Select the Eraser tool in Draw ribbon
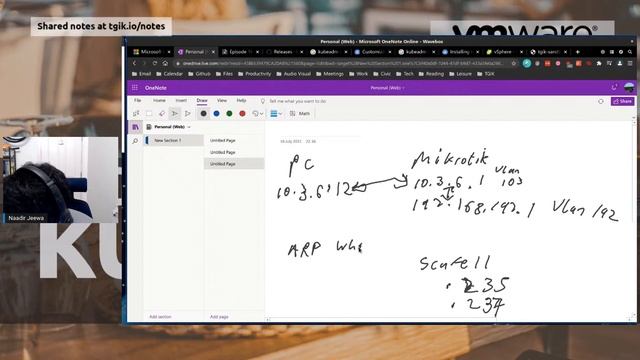 click(162, 113)
